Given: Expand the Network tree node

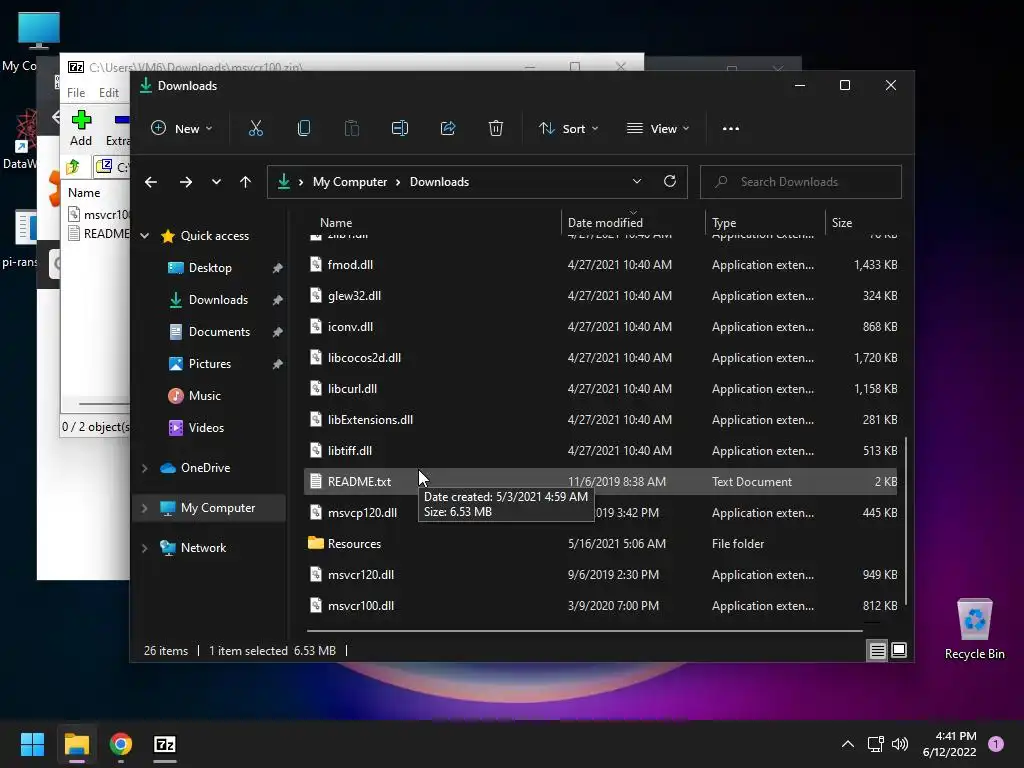Looking at the screenshot, I should [144, 548].
